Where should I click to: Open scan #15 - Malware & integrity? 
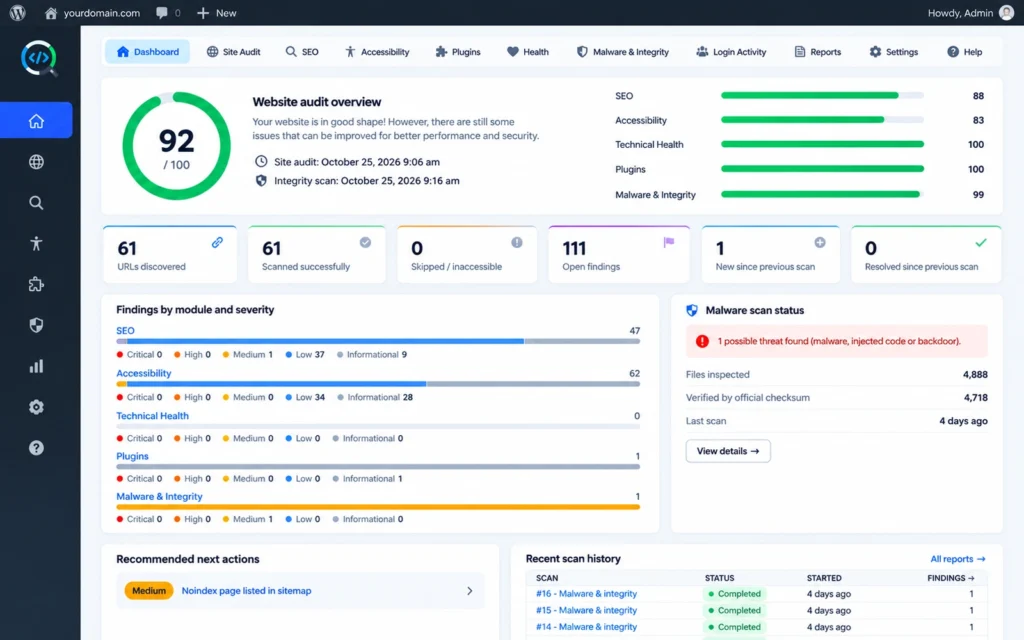pos(586,610)
